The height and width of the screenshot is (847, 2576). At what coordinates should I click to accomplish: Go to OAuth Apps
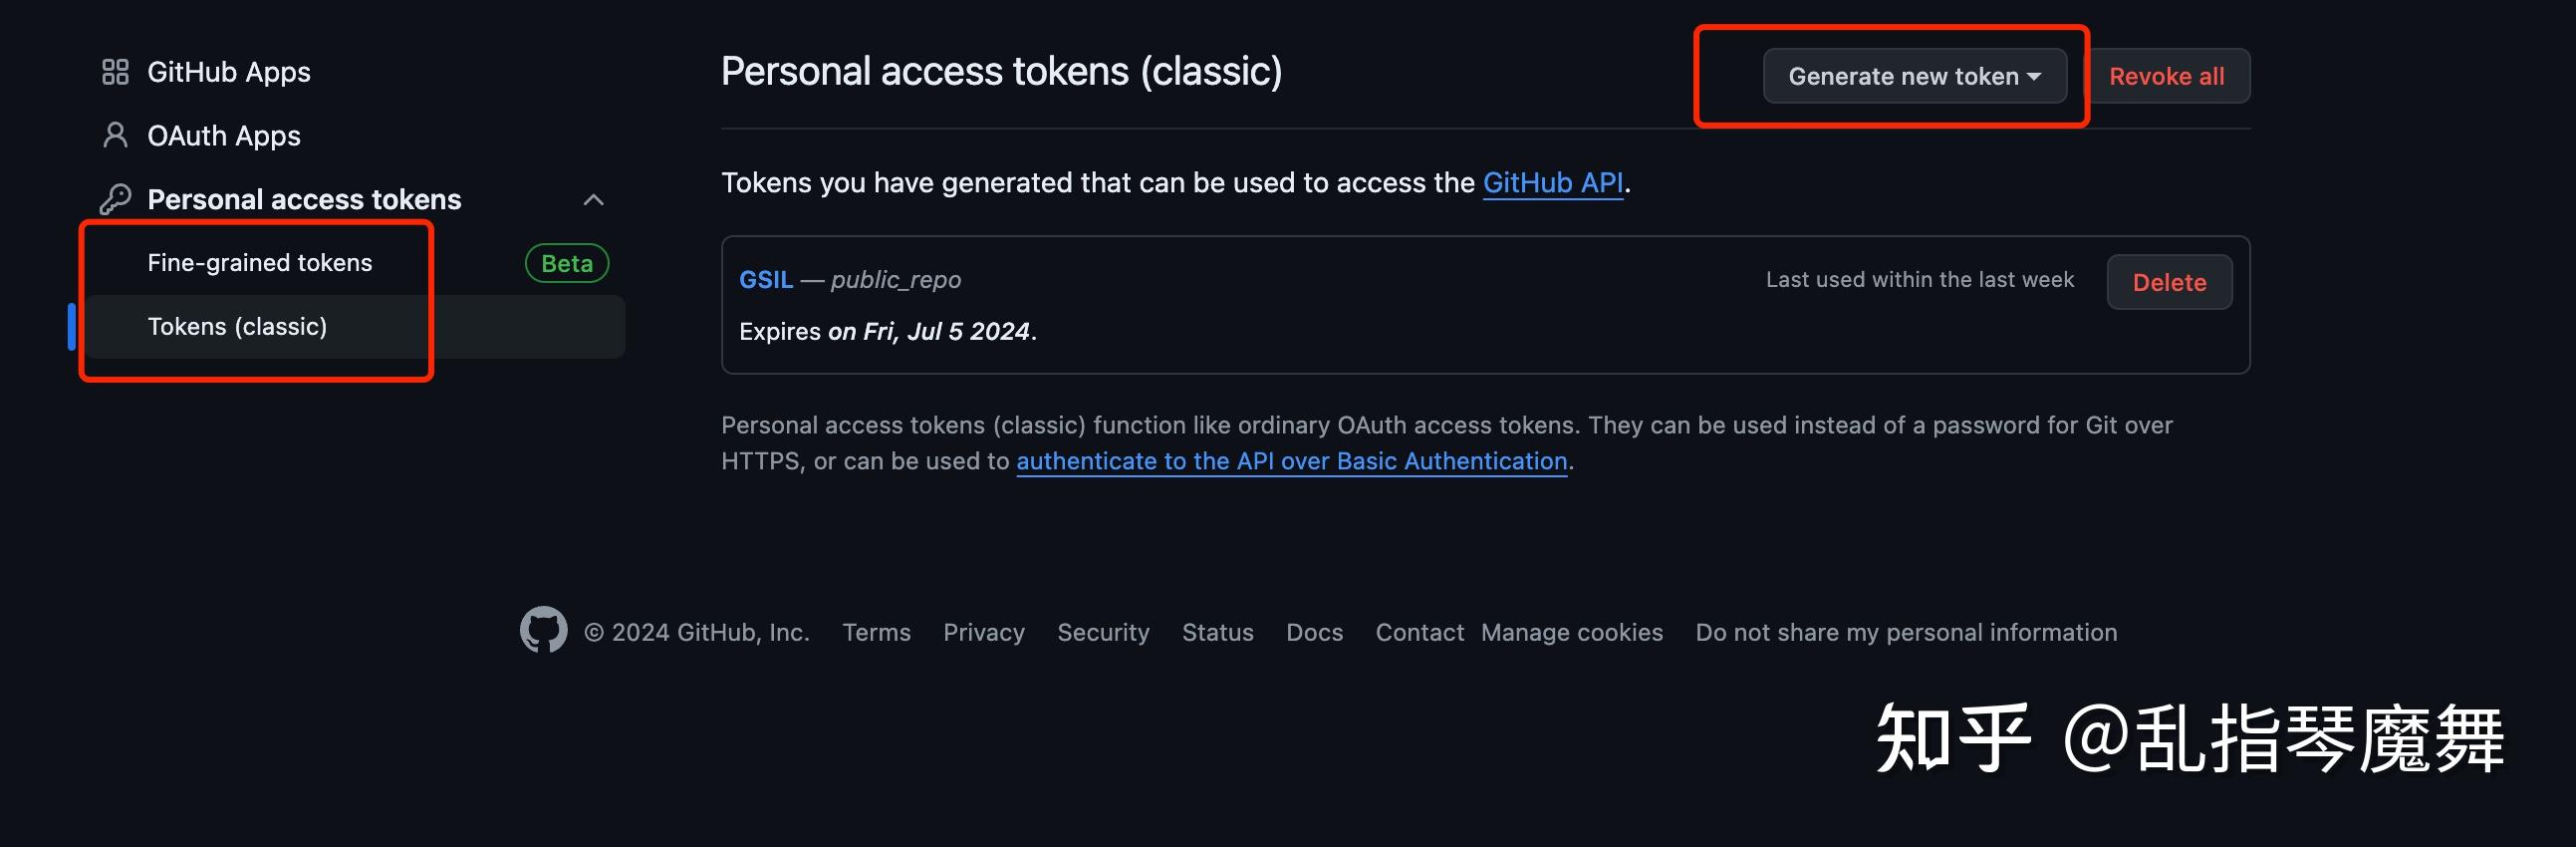tap(223, 136)
